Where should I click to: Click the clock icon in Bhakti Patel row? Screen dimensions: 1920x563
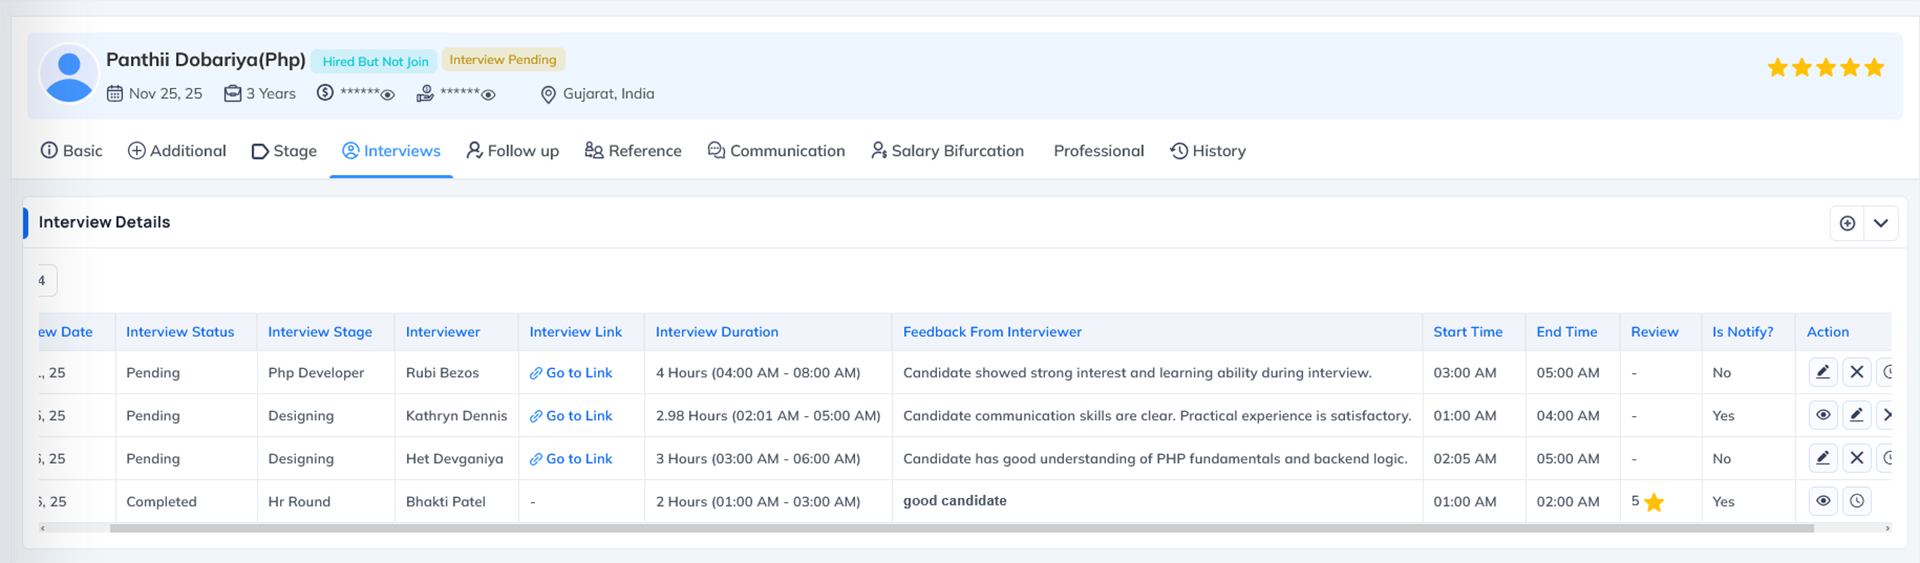click(x=1857, y=501)
